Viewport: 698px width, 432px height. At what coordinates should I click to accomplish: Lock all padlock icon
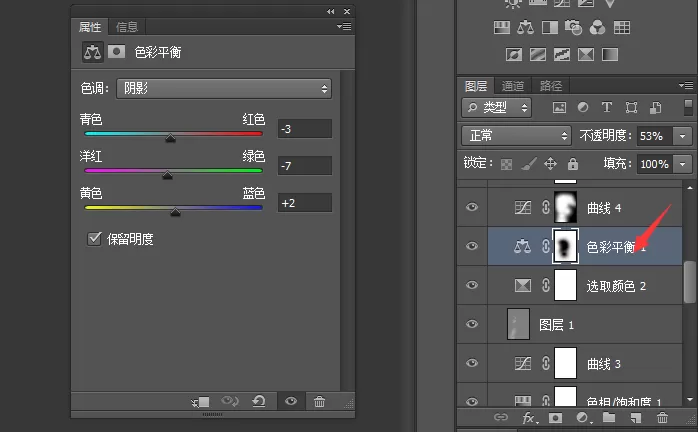click(573, 164)
